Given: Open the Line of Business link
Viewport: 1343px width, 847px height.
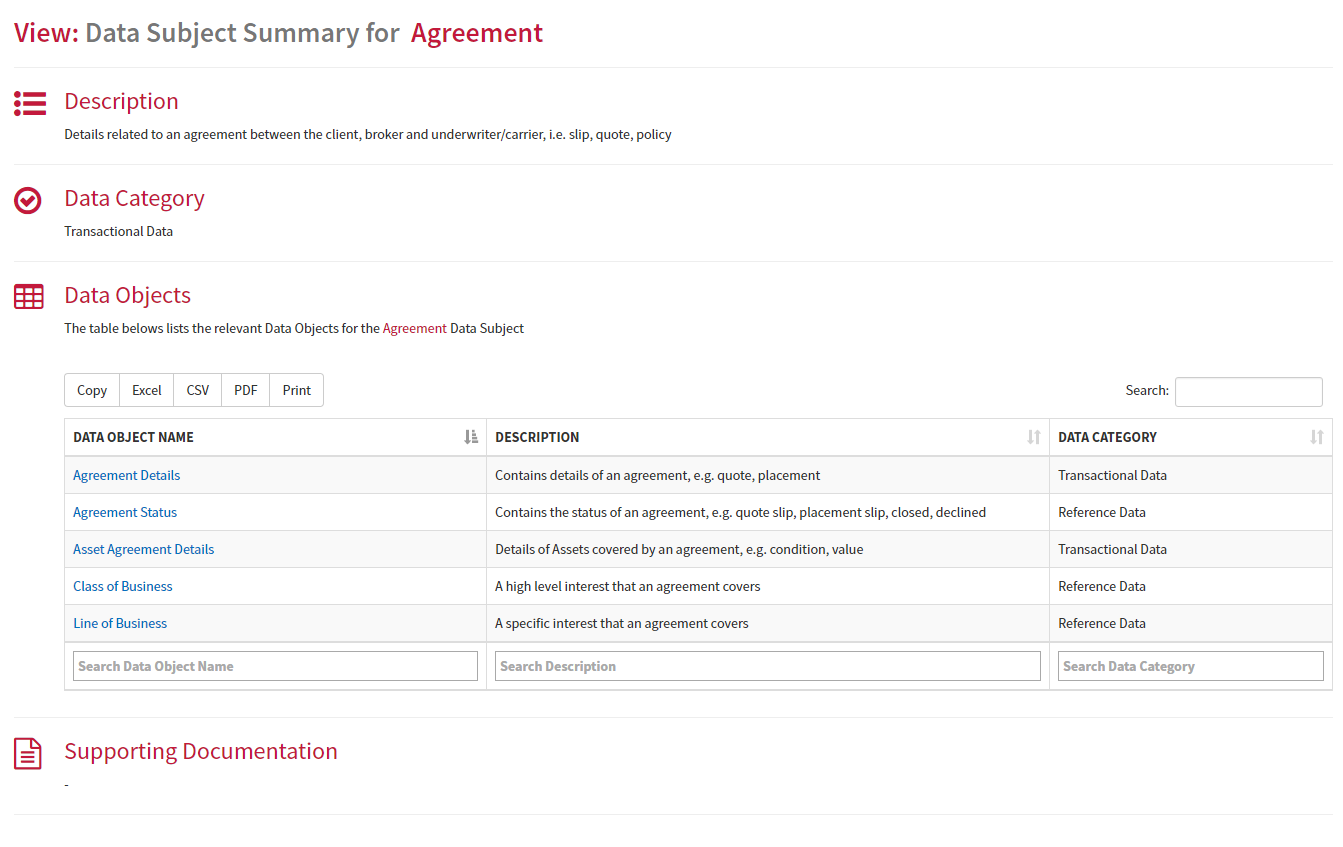Looking at the screenshot, I should click(120, 623).
